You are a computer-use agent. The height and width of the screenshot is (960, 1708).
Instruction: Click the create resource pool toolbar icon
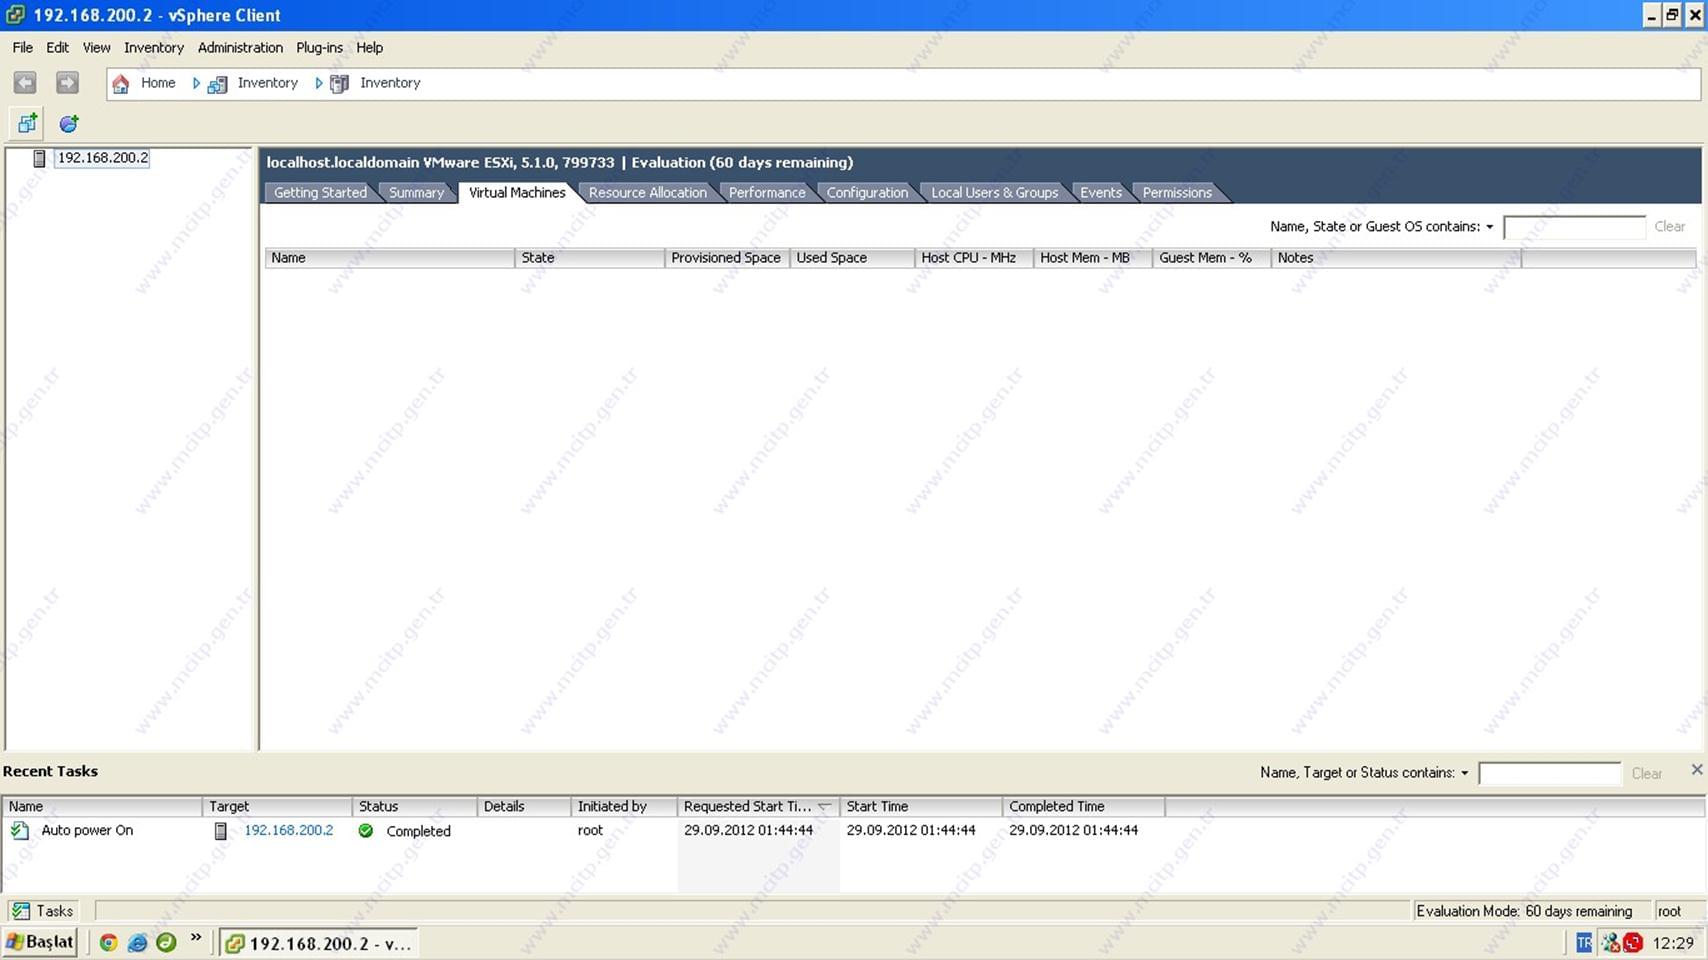click(x=69, y=124)
